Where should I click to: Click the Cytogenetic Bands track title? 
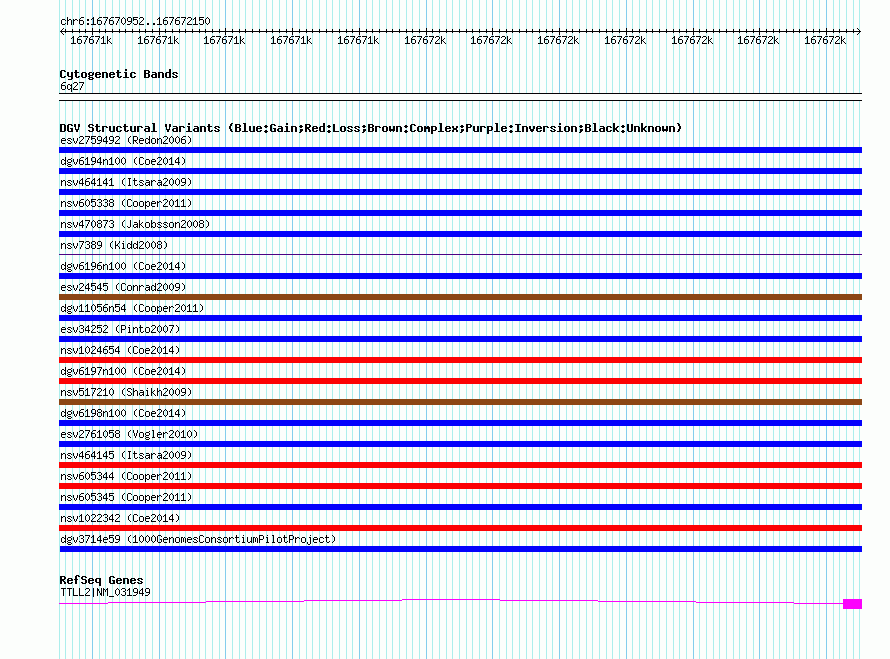pos(119,74)
